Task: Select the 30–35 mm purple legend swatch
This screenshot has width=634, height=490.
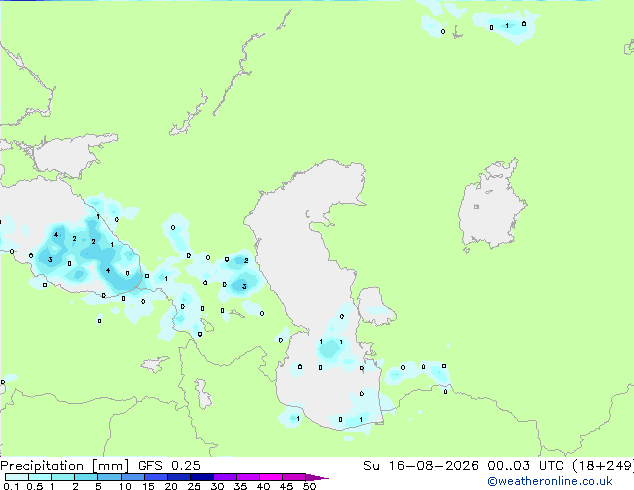Action: (224, 477)
